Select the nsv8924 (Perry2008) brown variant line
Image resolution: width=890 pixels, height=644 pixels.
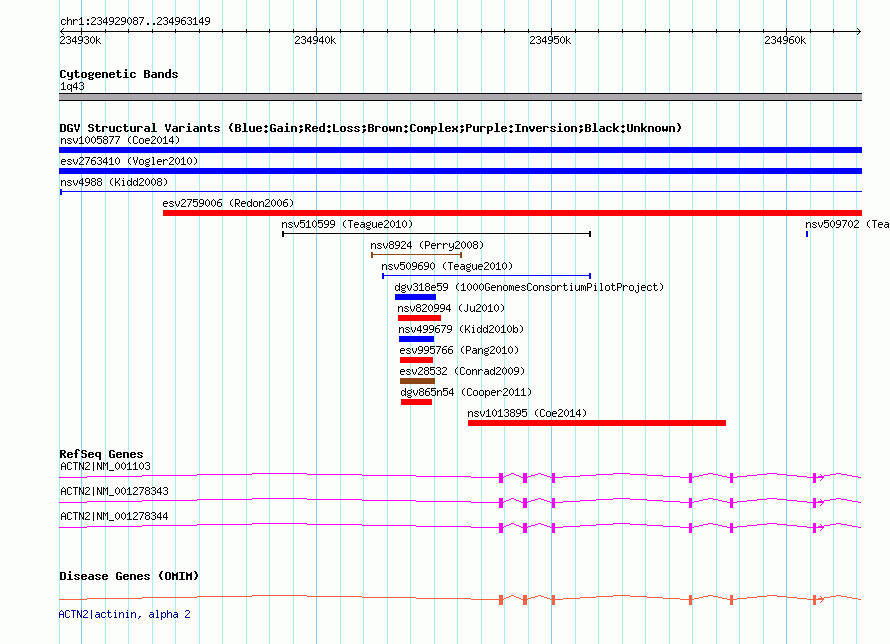(x=416, y=255)
